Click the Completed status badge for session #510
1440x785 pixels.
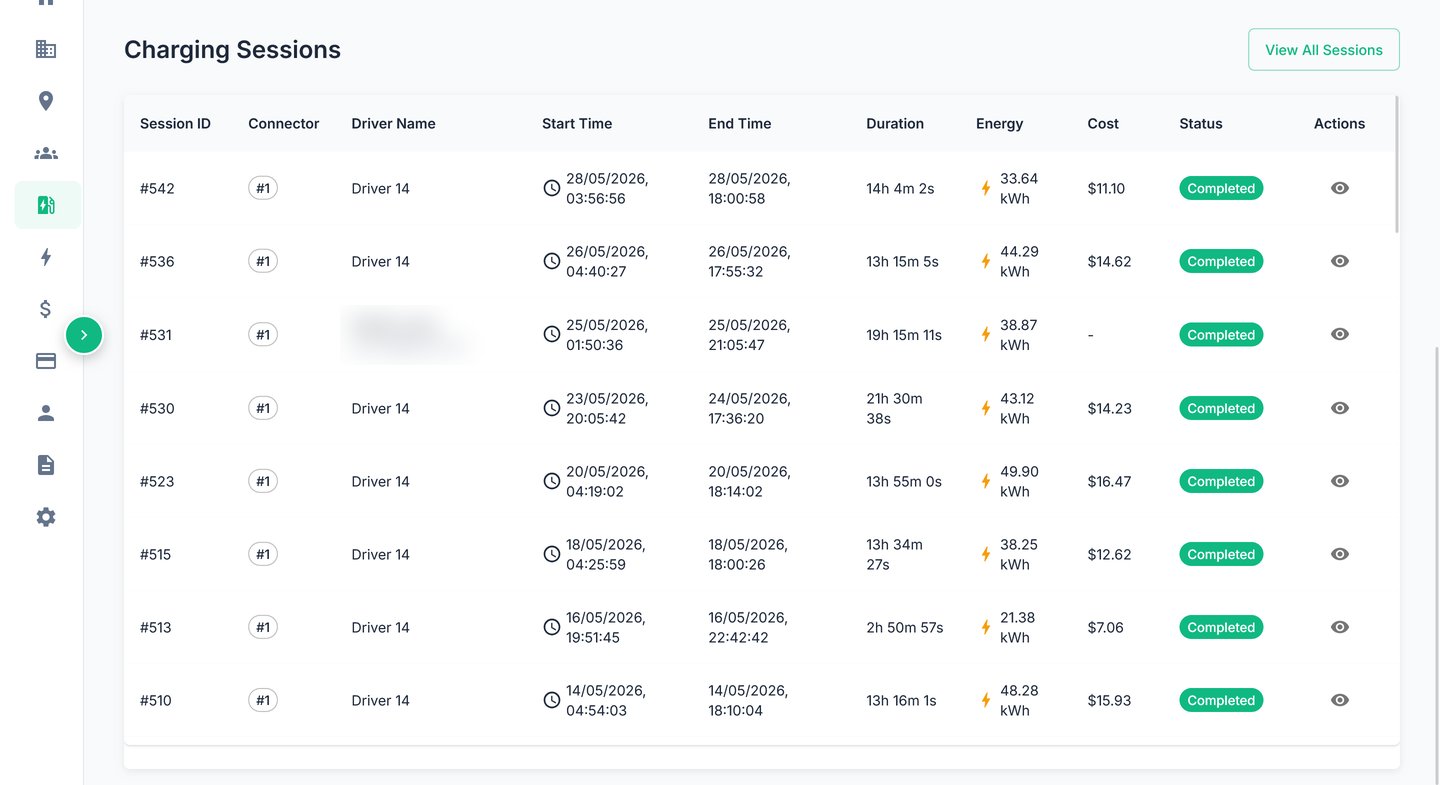click(1221, 700)
